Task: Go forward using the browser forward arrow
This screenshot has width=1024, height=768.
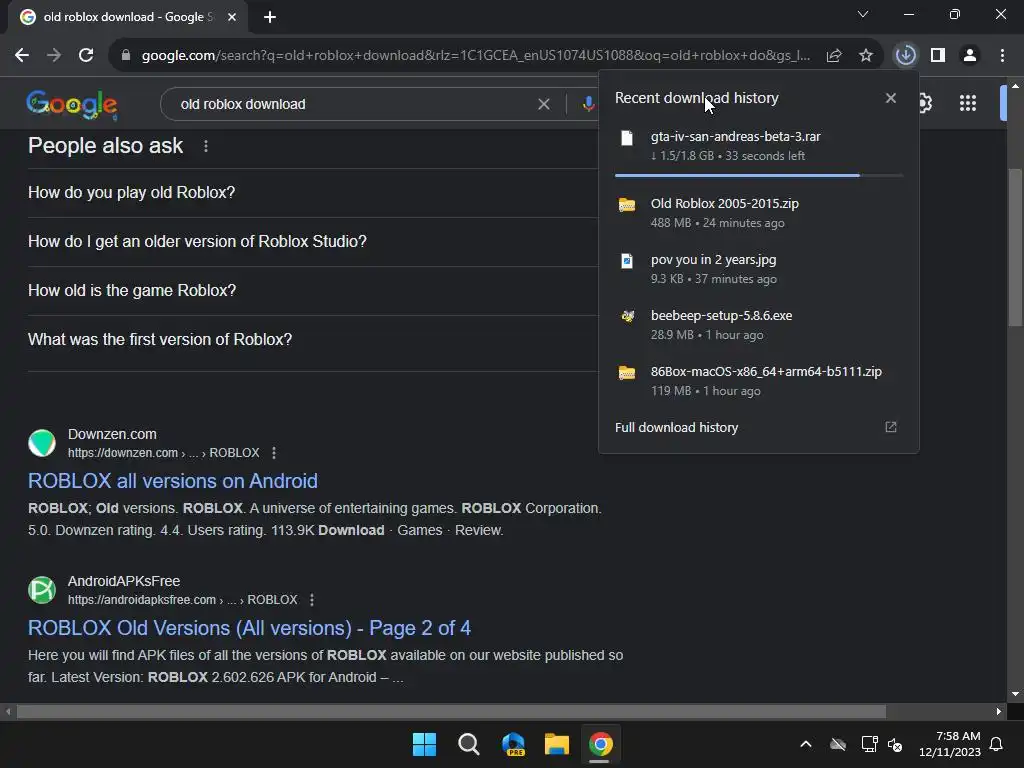Action: (x=54, y=56)
